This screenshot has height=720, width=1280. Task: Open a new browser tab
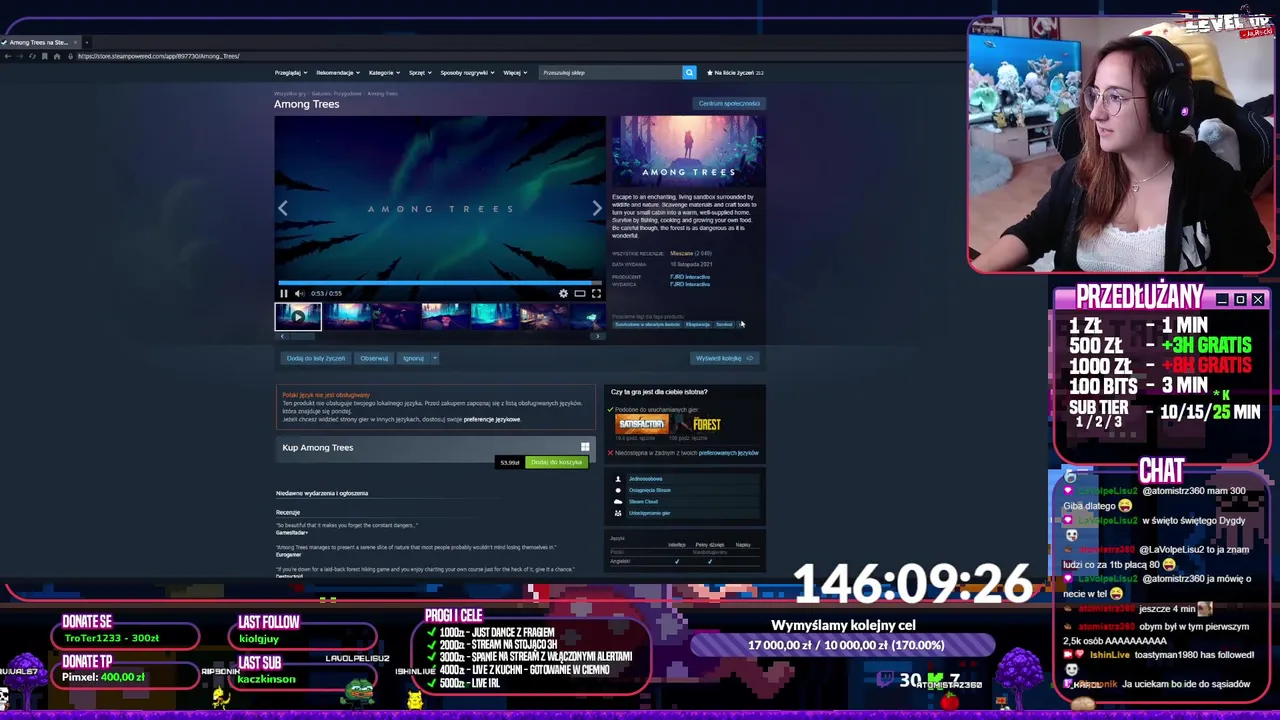click(x=87, y=42)
